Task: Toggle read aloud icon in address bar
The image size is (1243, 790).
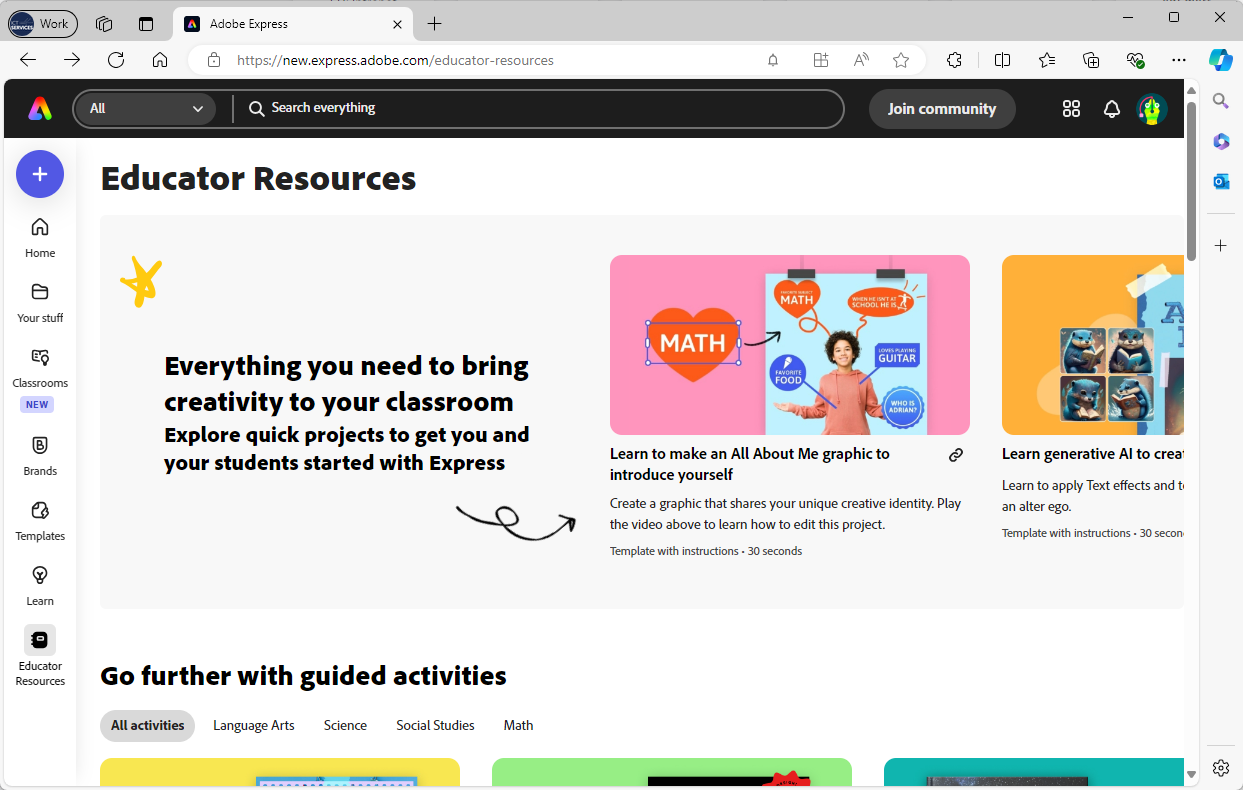Action: [861, 60]
